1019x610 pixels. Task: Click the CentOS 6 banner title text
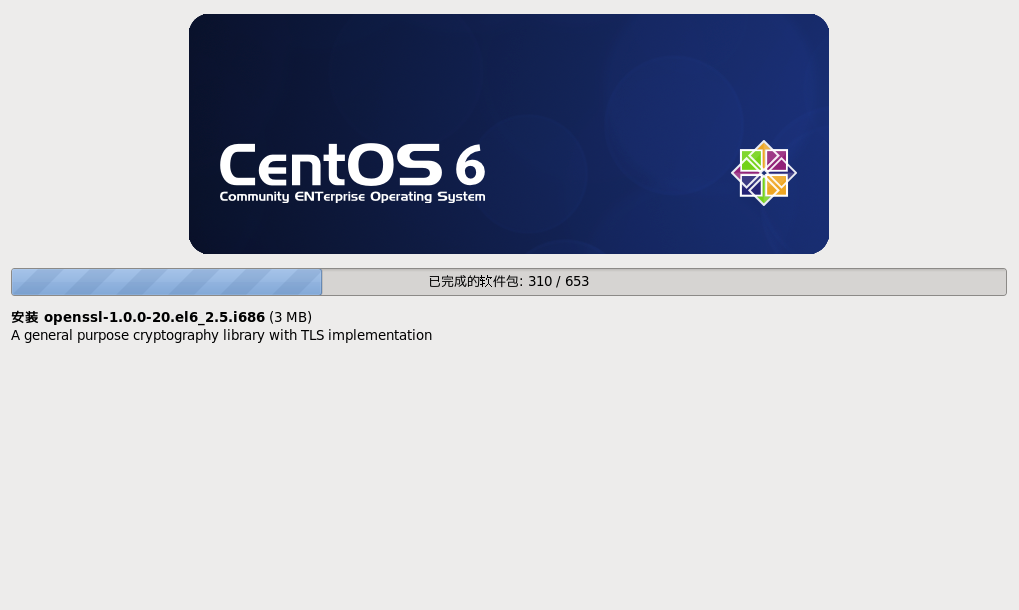[352, 165]
